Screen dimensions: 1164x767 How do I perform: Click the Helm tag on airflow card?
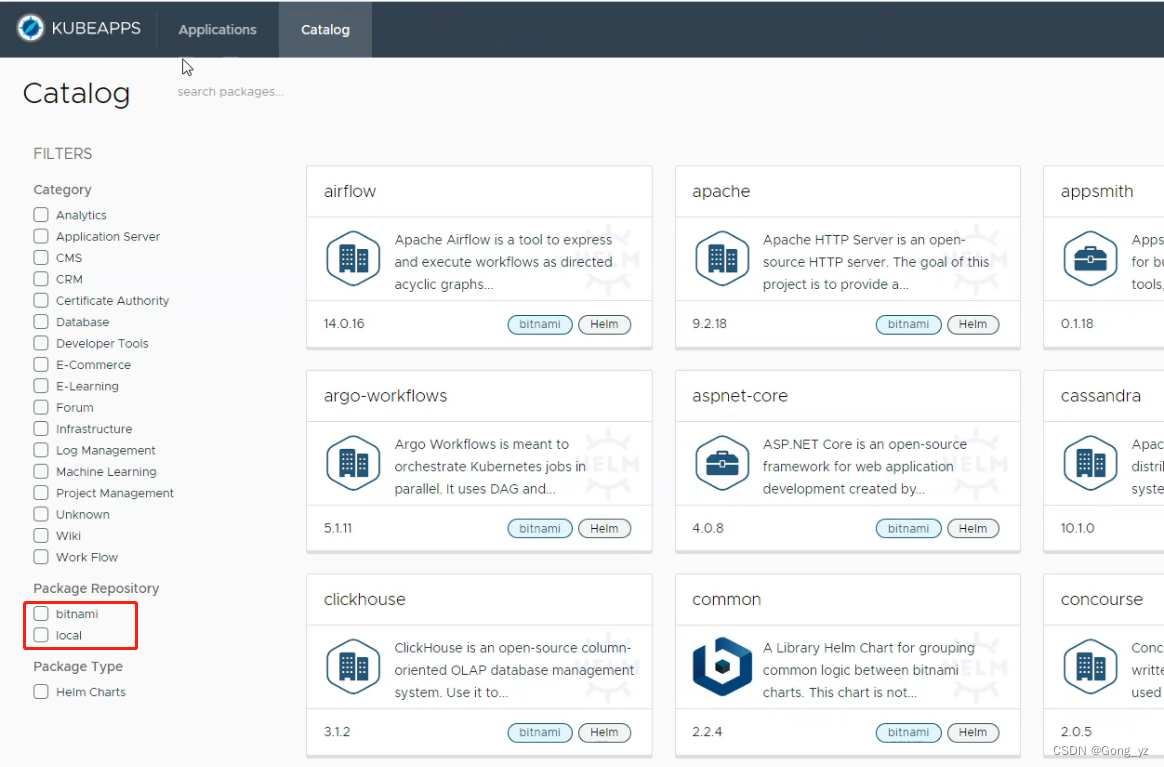point(604,324)
